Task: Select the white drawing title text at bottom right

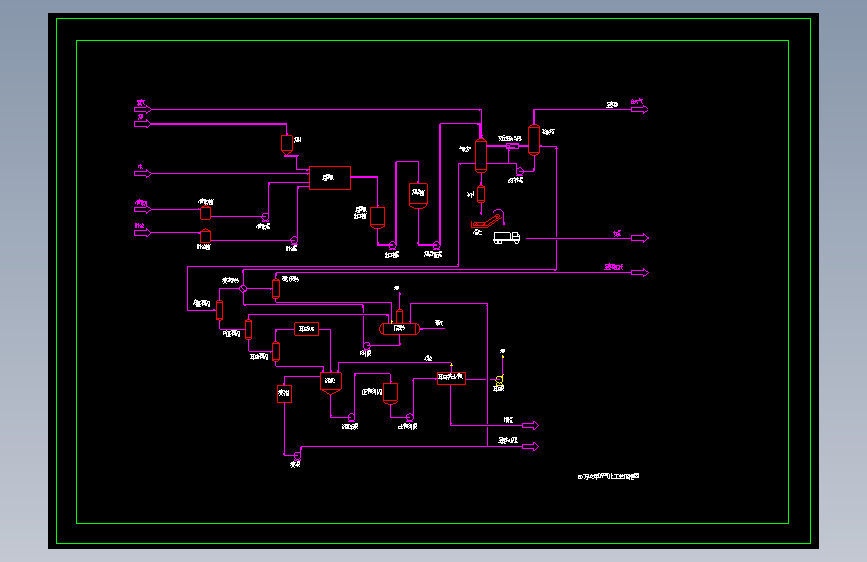Action: [608, 476]
